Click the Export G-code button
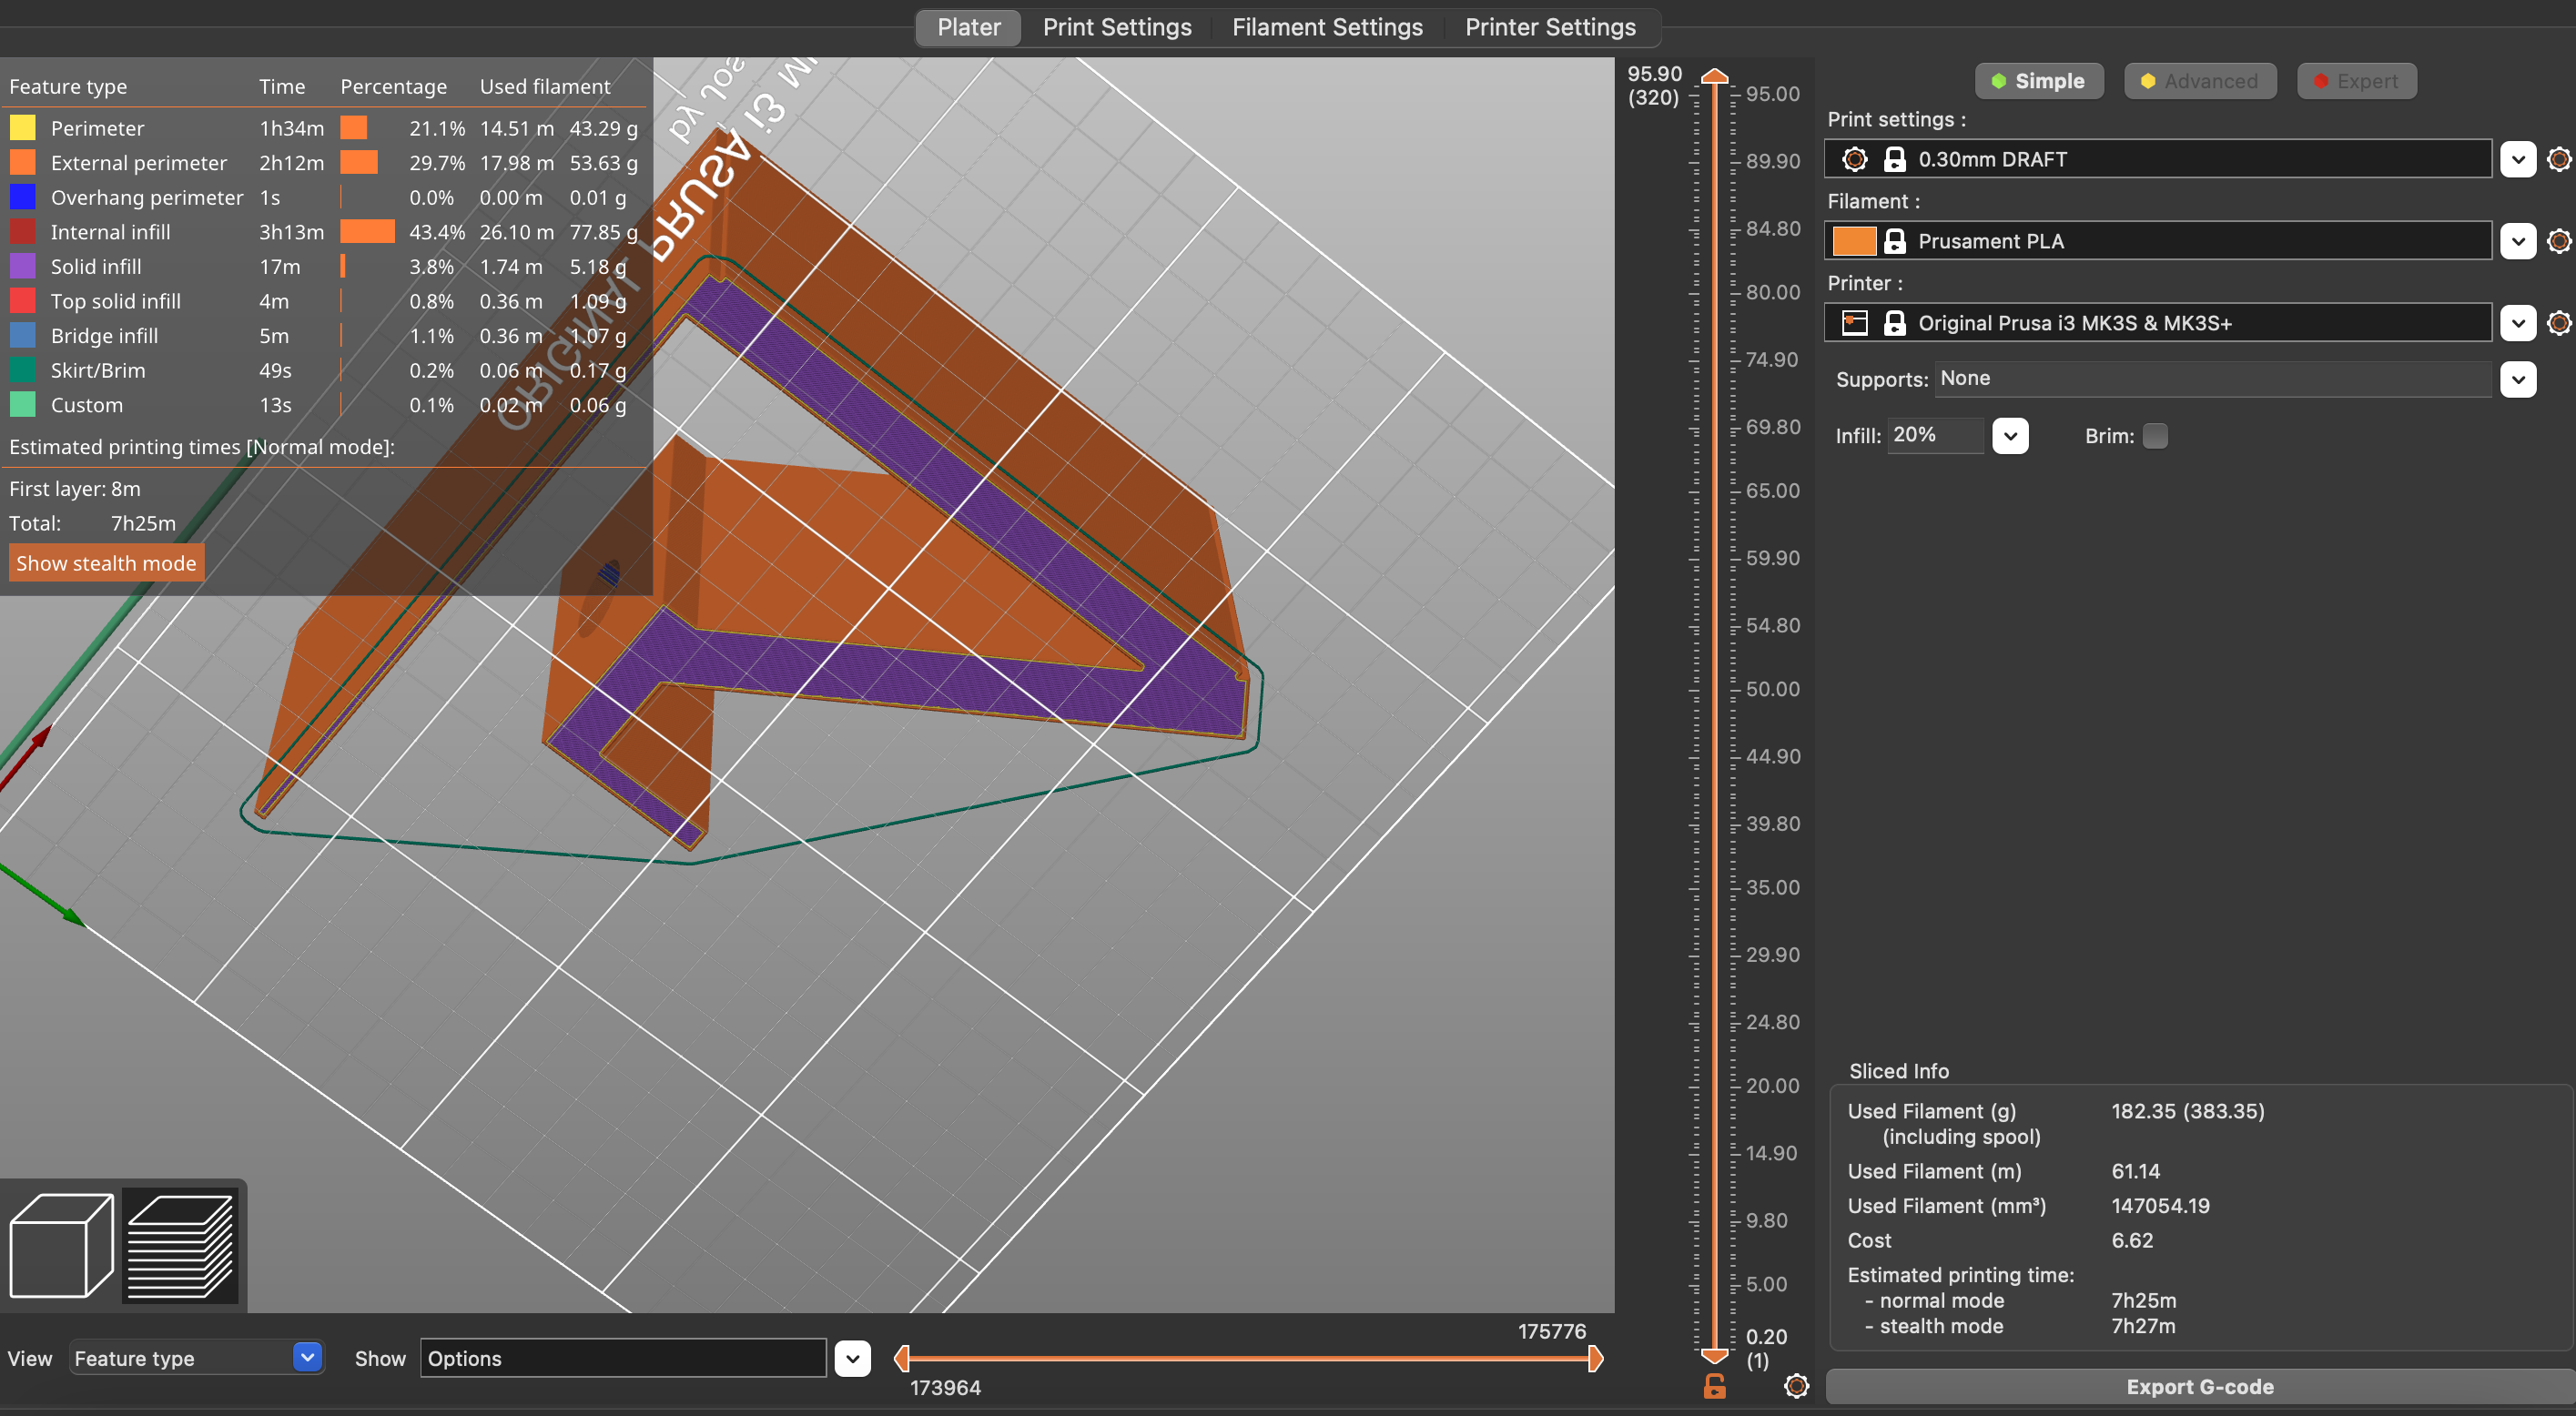 (x=2200, y=1386)
